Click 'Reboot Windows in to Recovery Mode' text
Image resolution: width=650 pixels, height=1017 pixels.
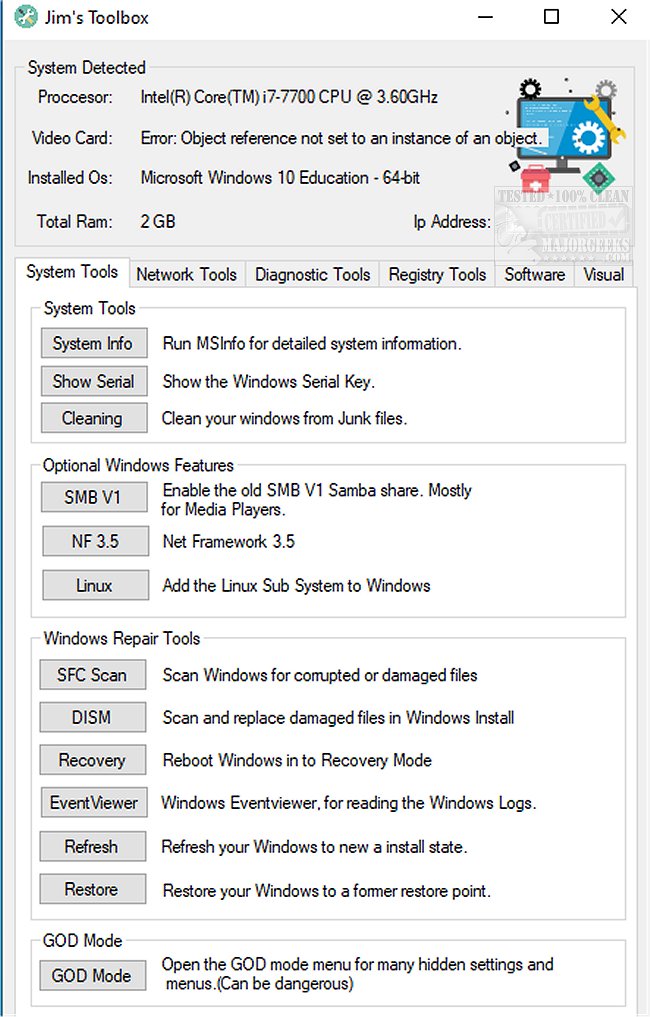pyautogui.click(x=297, y=760)
